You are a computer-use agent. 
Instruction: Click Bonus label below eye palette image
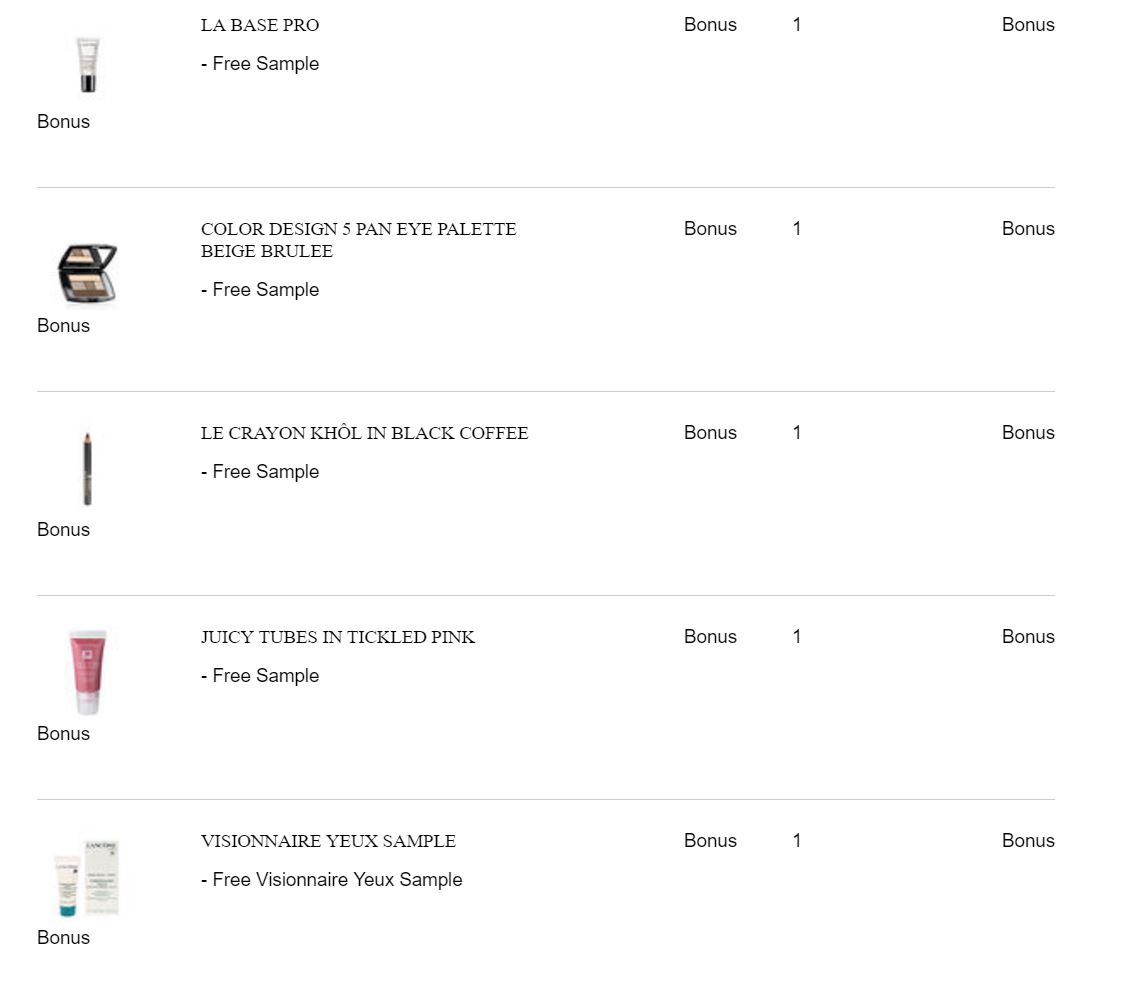click(63, 326)
